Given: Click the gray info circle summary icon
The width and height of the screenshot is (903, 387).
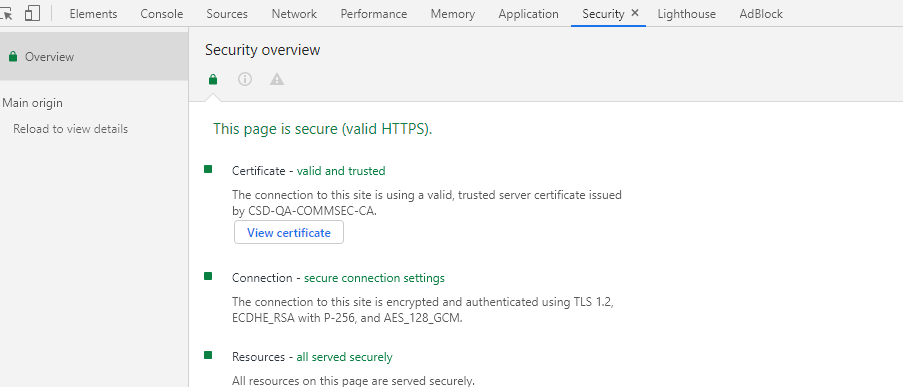Looking at the screenshot, I should point(245,79).
